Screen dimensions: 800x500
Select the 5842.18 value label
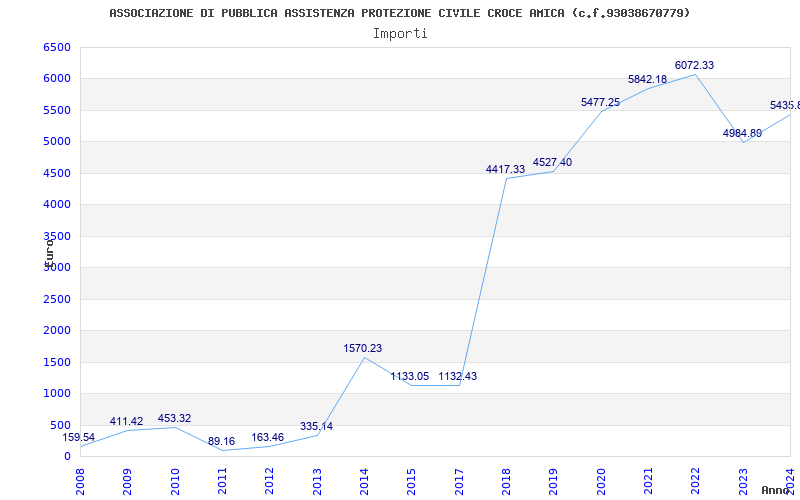click(x=647, y=79)
